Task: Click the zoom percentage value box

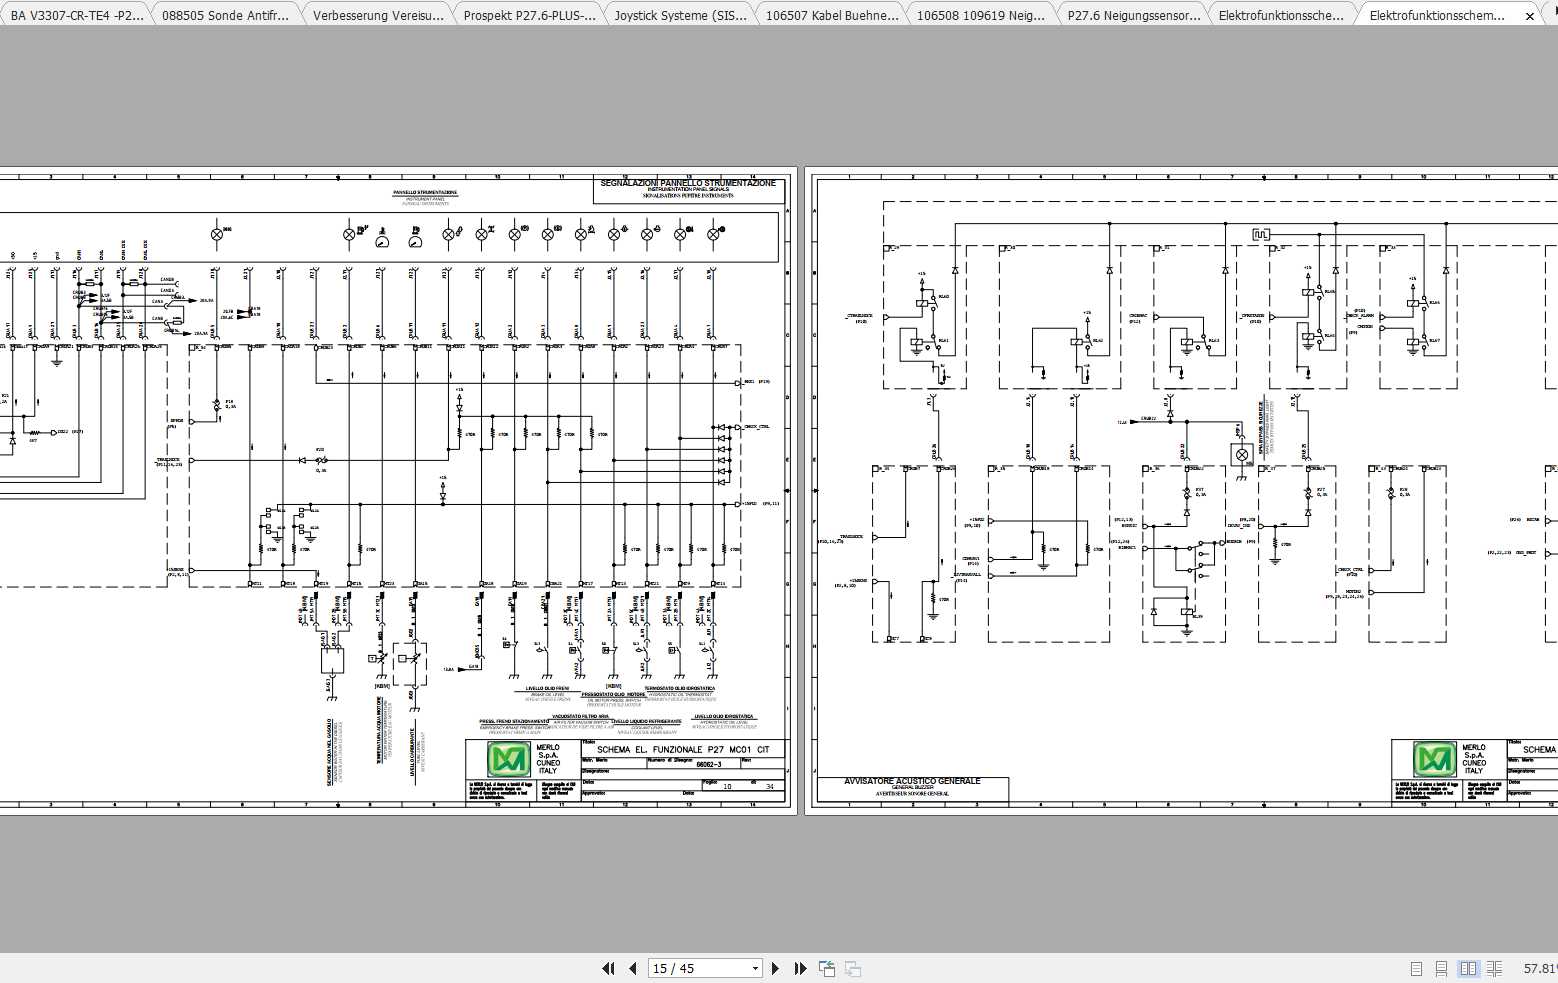Action: coord(1539,968)
